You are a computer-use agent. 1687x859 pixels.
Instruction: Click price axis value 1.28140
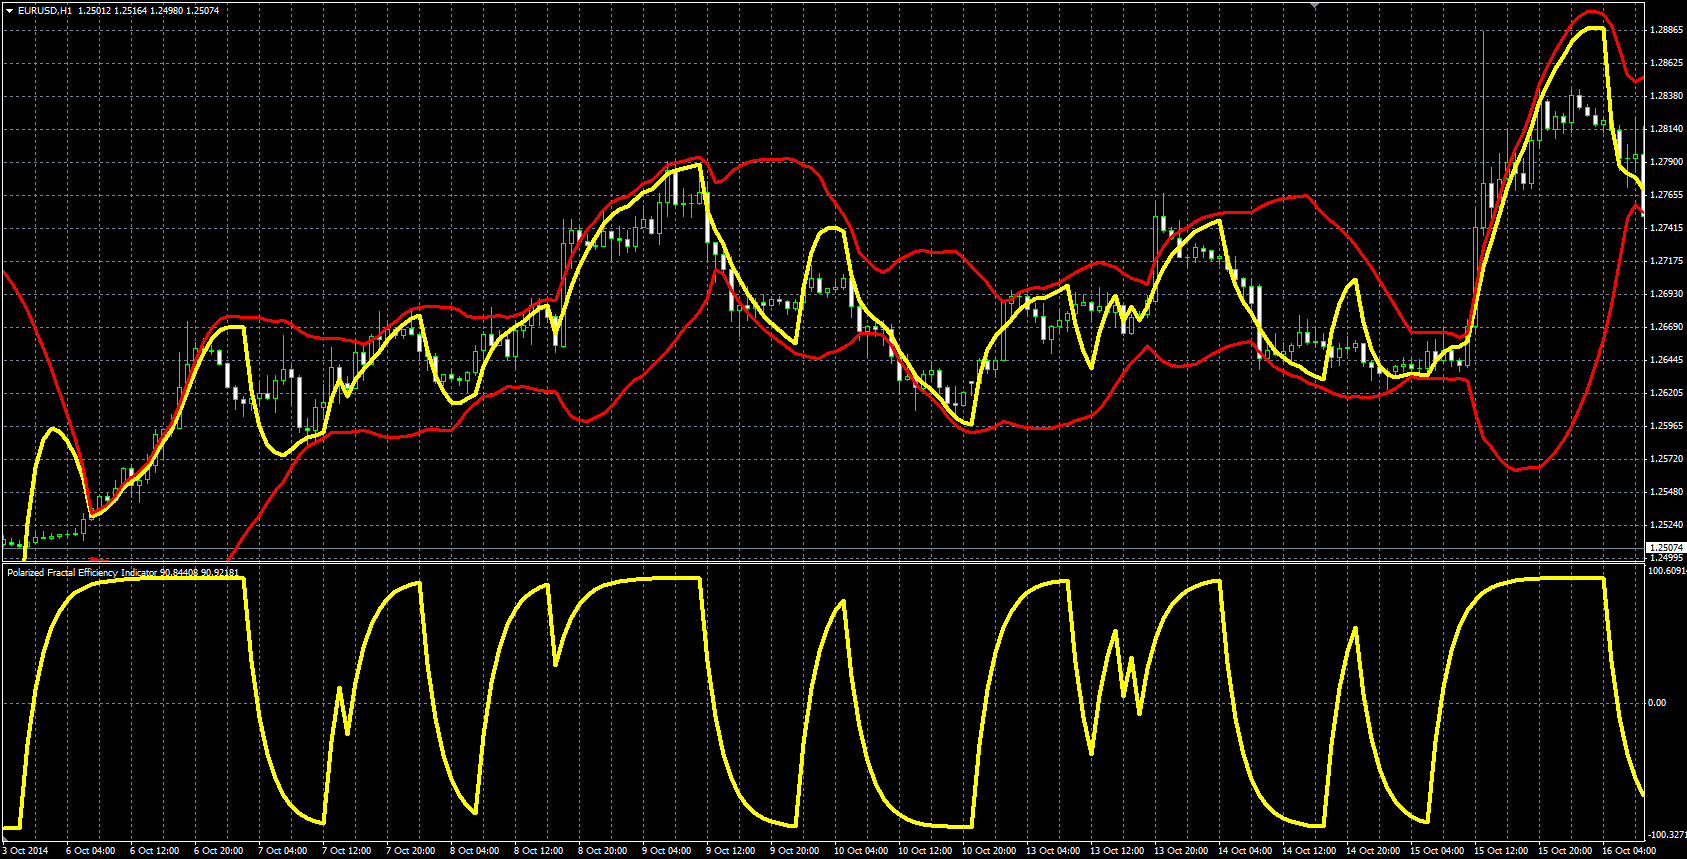click(1666, 129)
